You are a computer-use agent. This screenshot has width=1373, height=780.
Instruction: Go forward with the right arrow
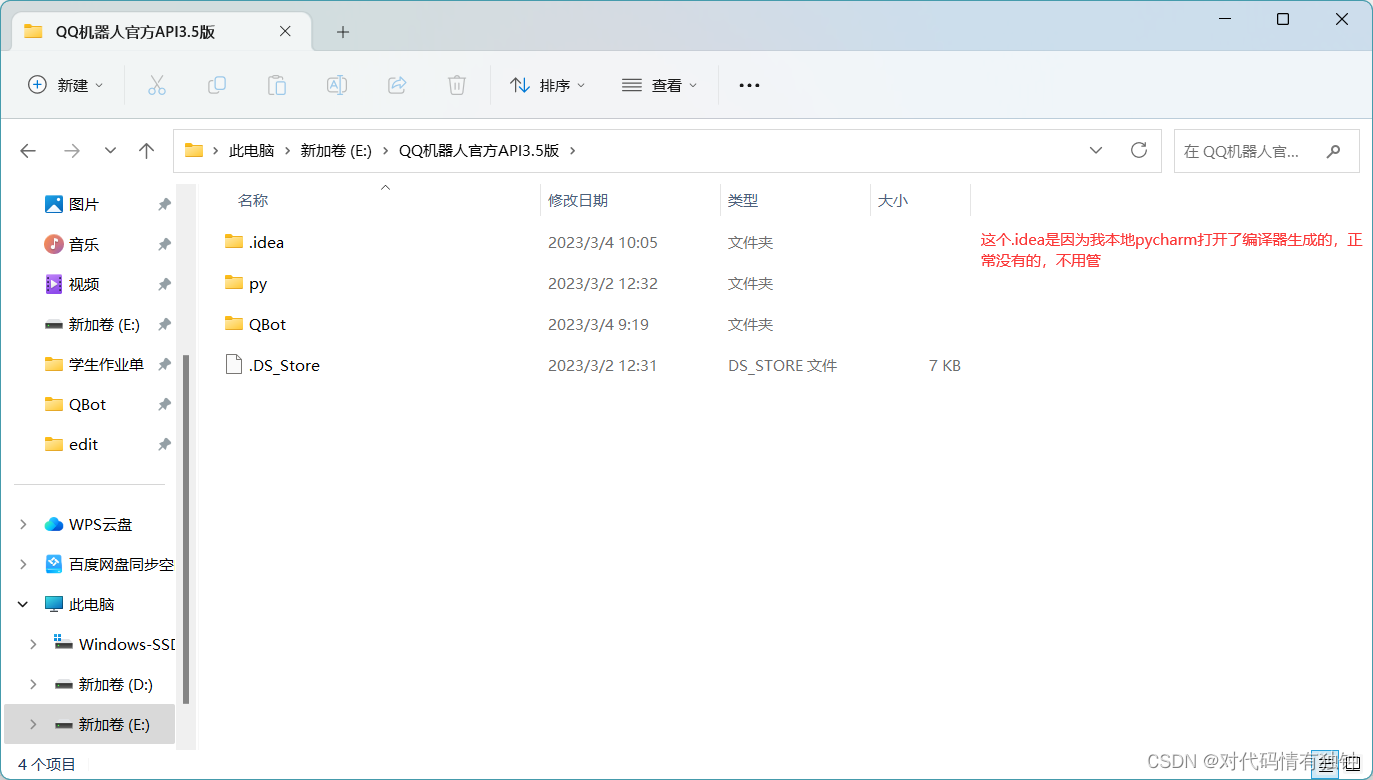point(72,151)
